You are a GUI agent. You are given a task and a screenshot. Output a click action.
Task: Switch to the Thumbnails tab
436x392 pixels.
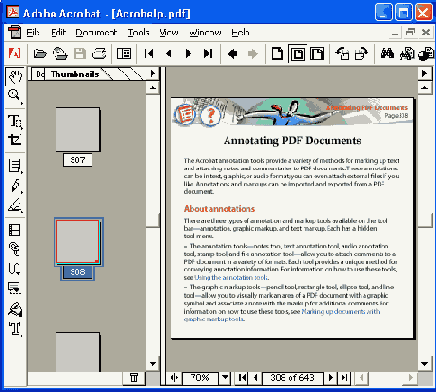[x=75, y=74]
